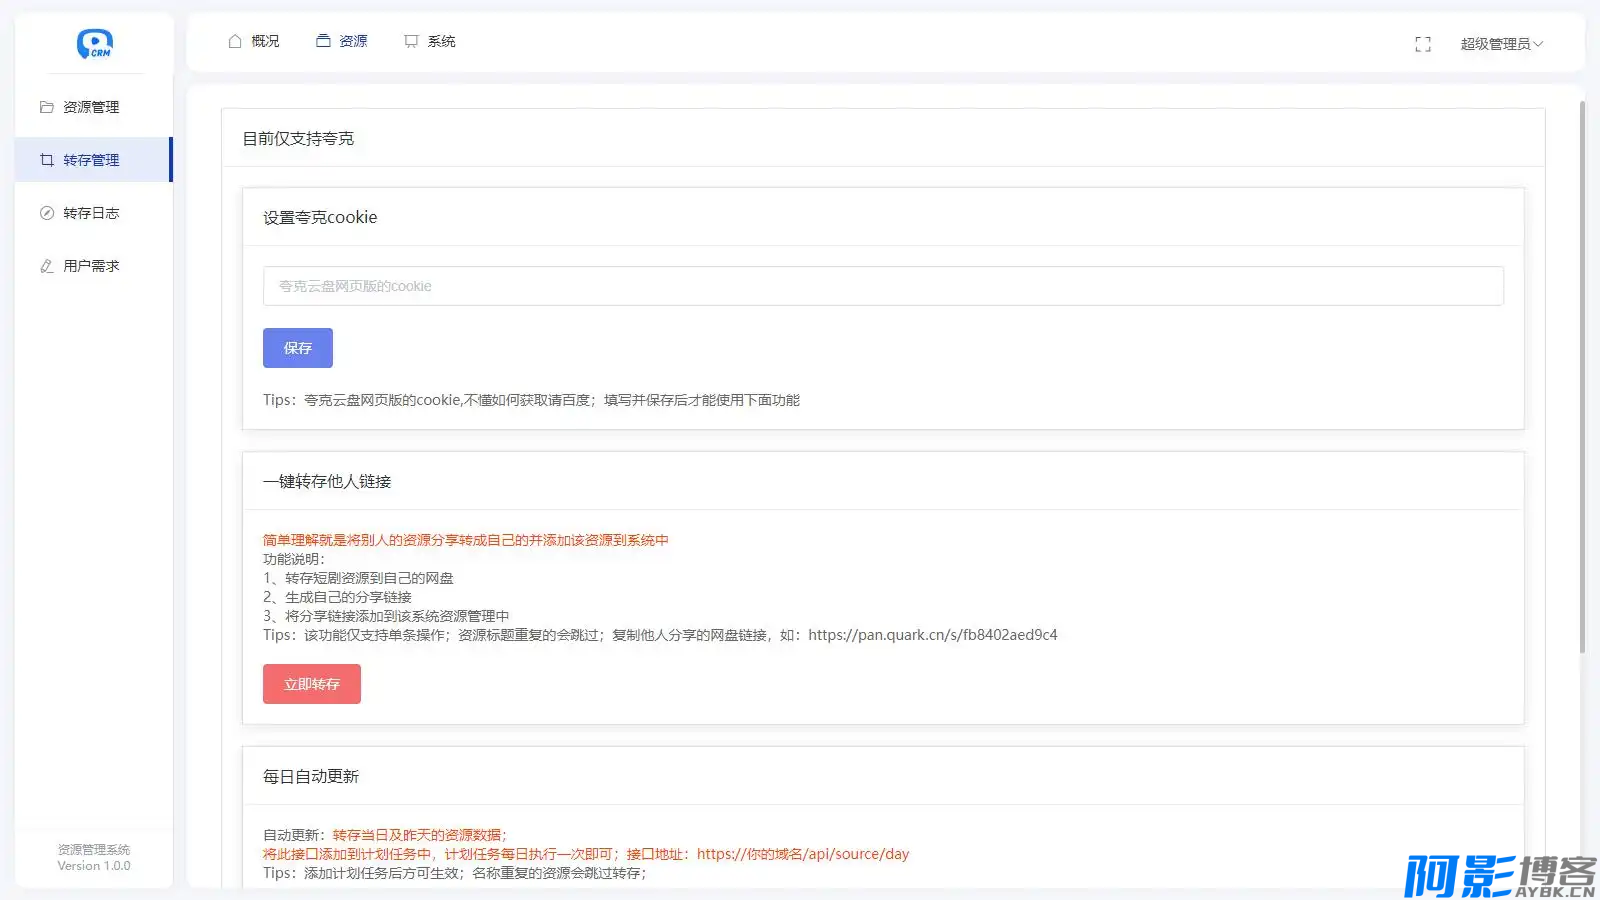Open the 概况 top navigation tab

254,41
